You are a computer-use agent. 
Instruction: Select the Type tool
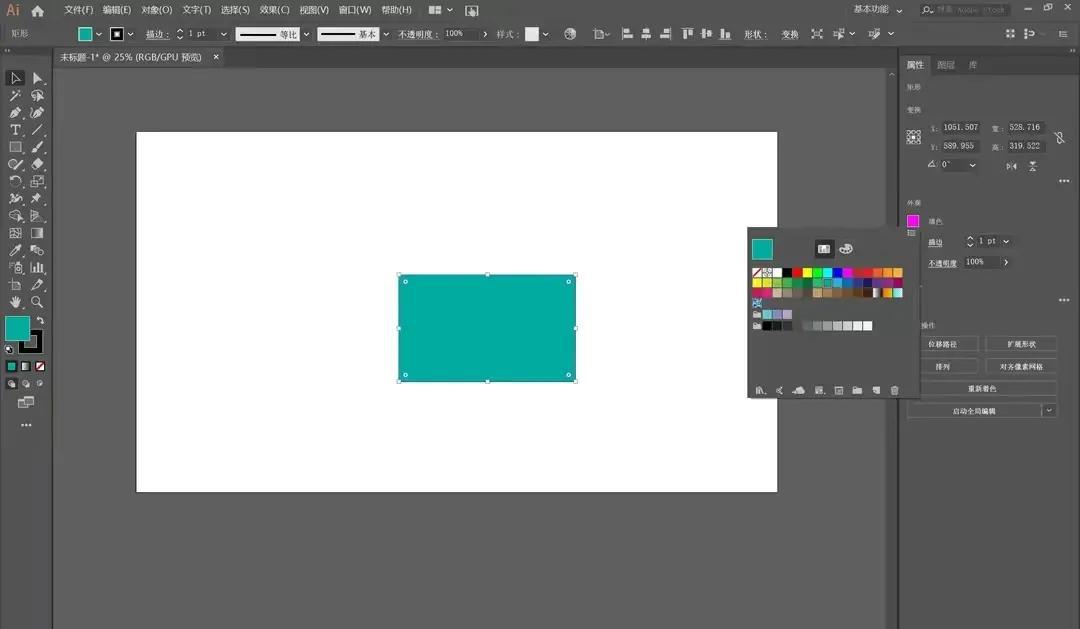click(15, 130)
